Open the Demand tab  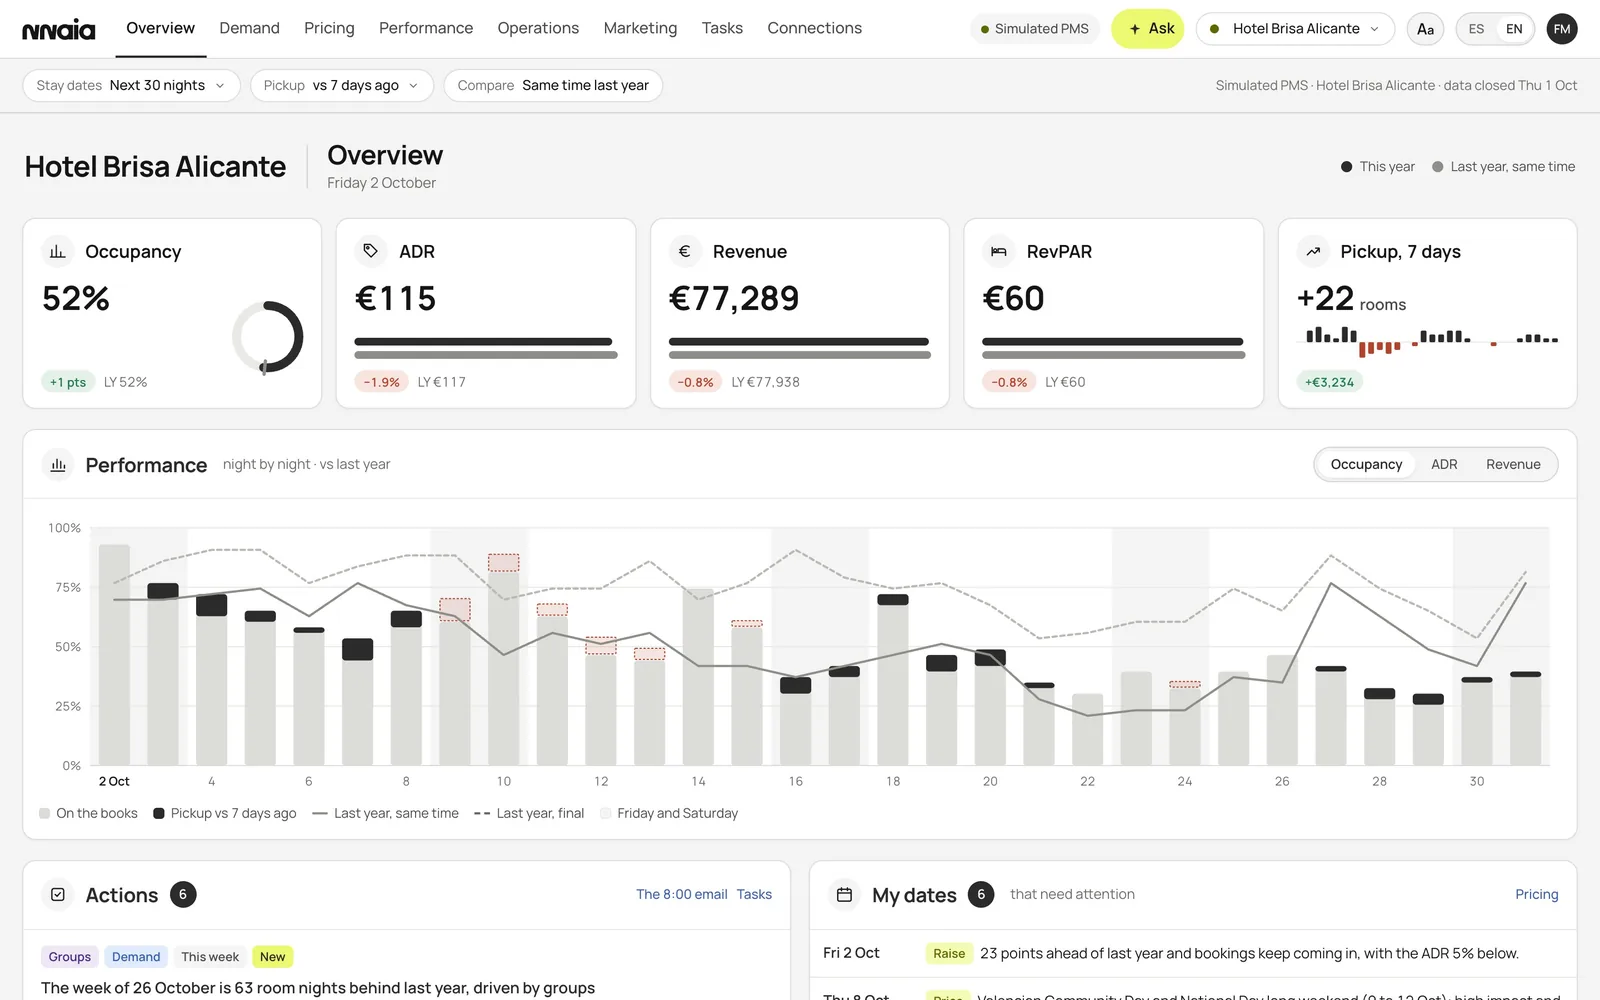(250, 28)
